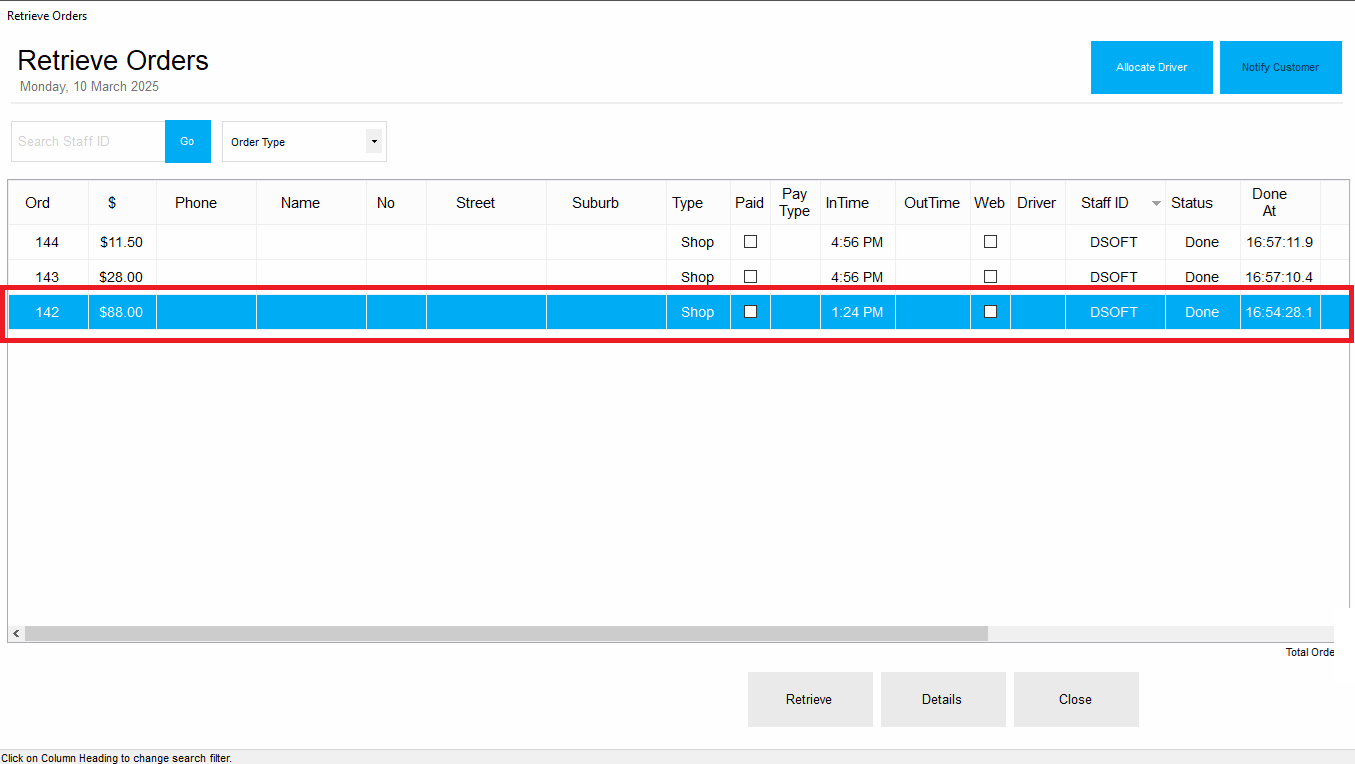
Task: Open order Details
Action: (x=942, y=699)
